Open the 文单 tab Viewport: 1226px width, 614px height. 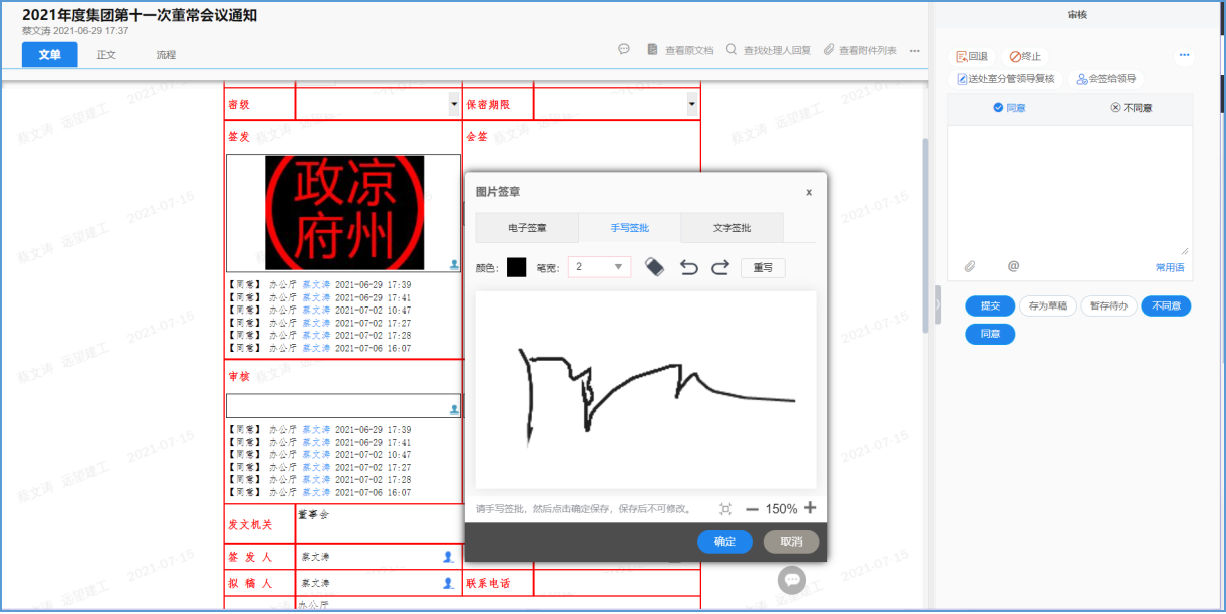(x=50, y=55)
